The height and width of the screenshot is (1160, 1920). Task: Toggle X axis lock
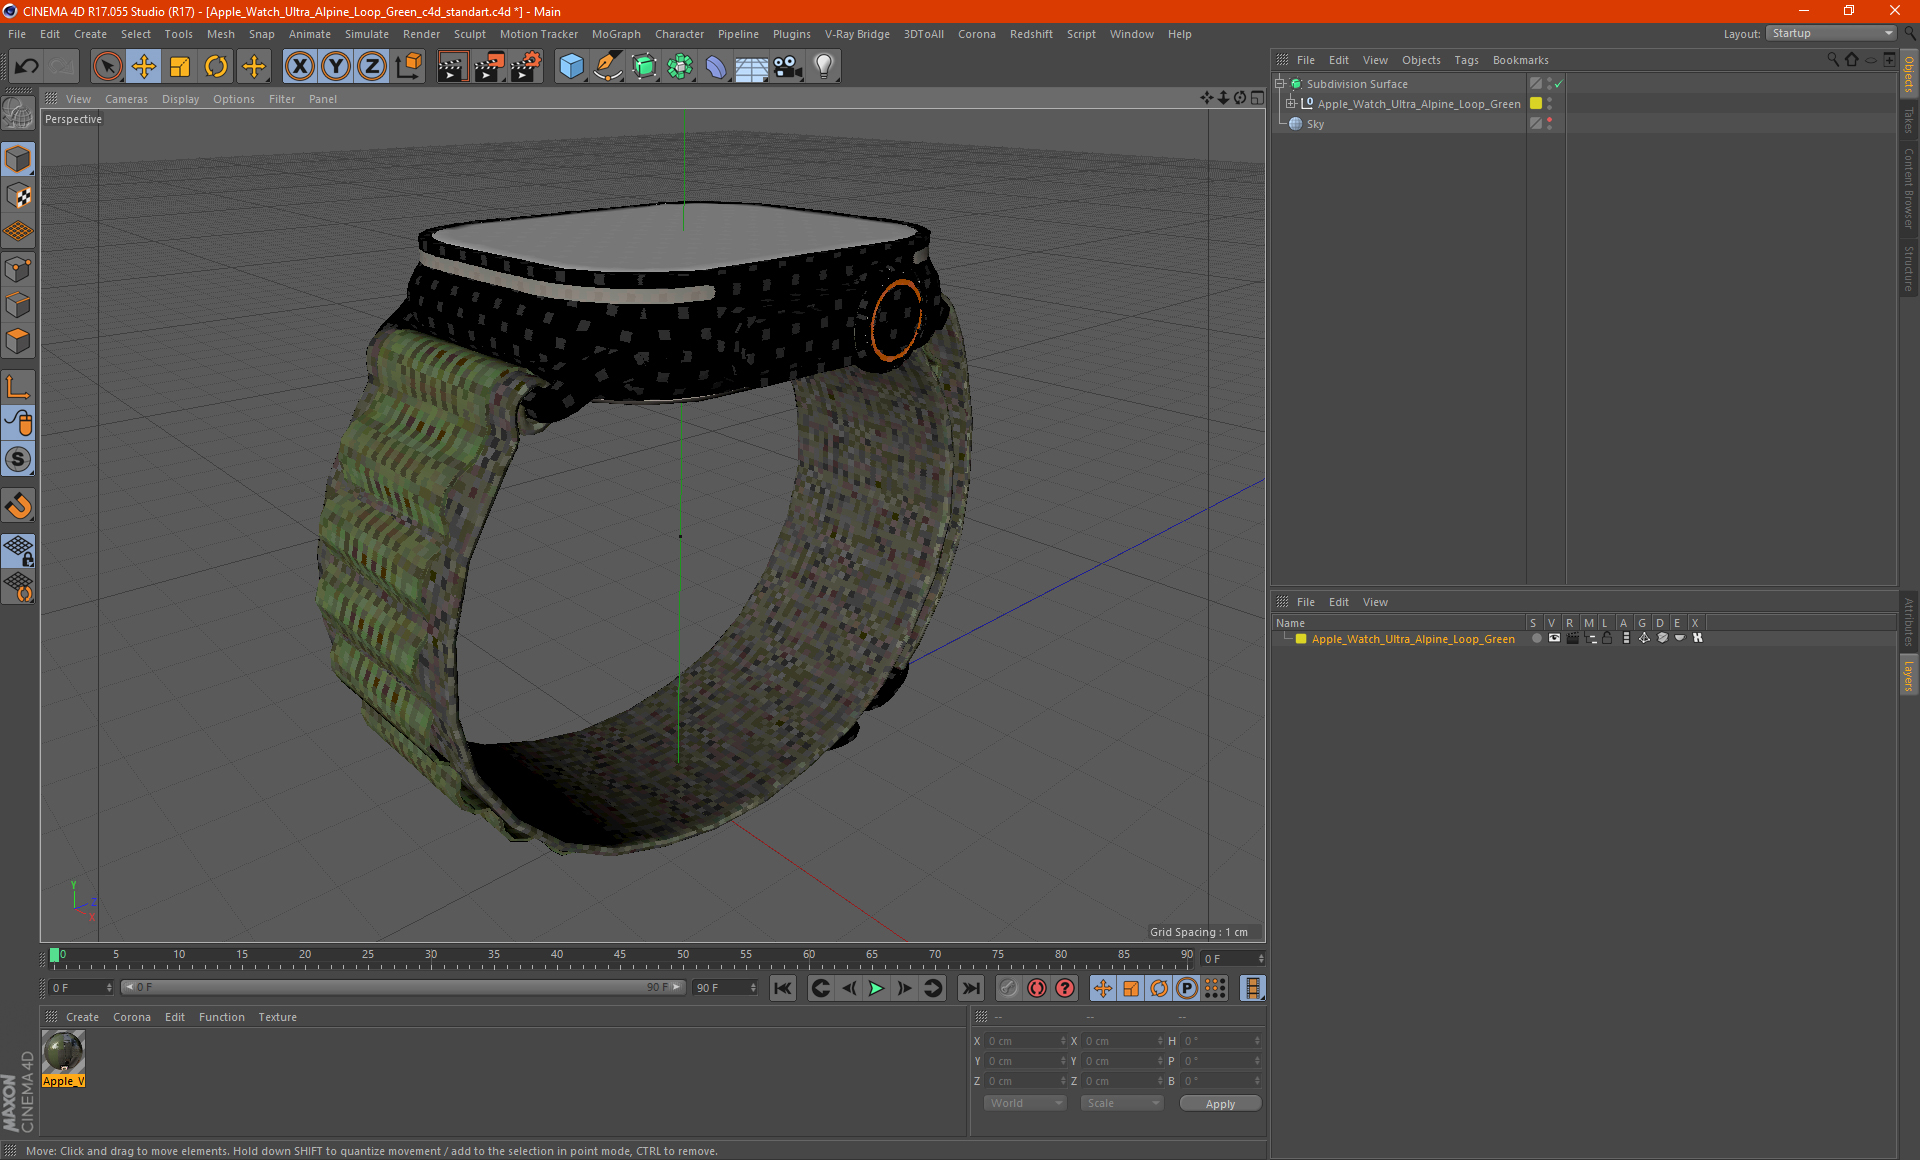(299, 67)
